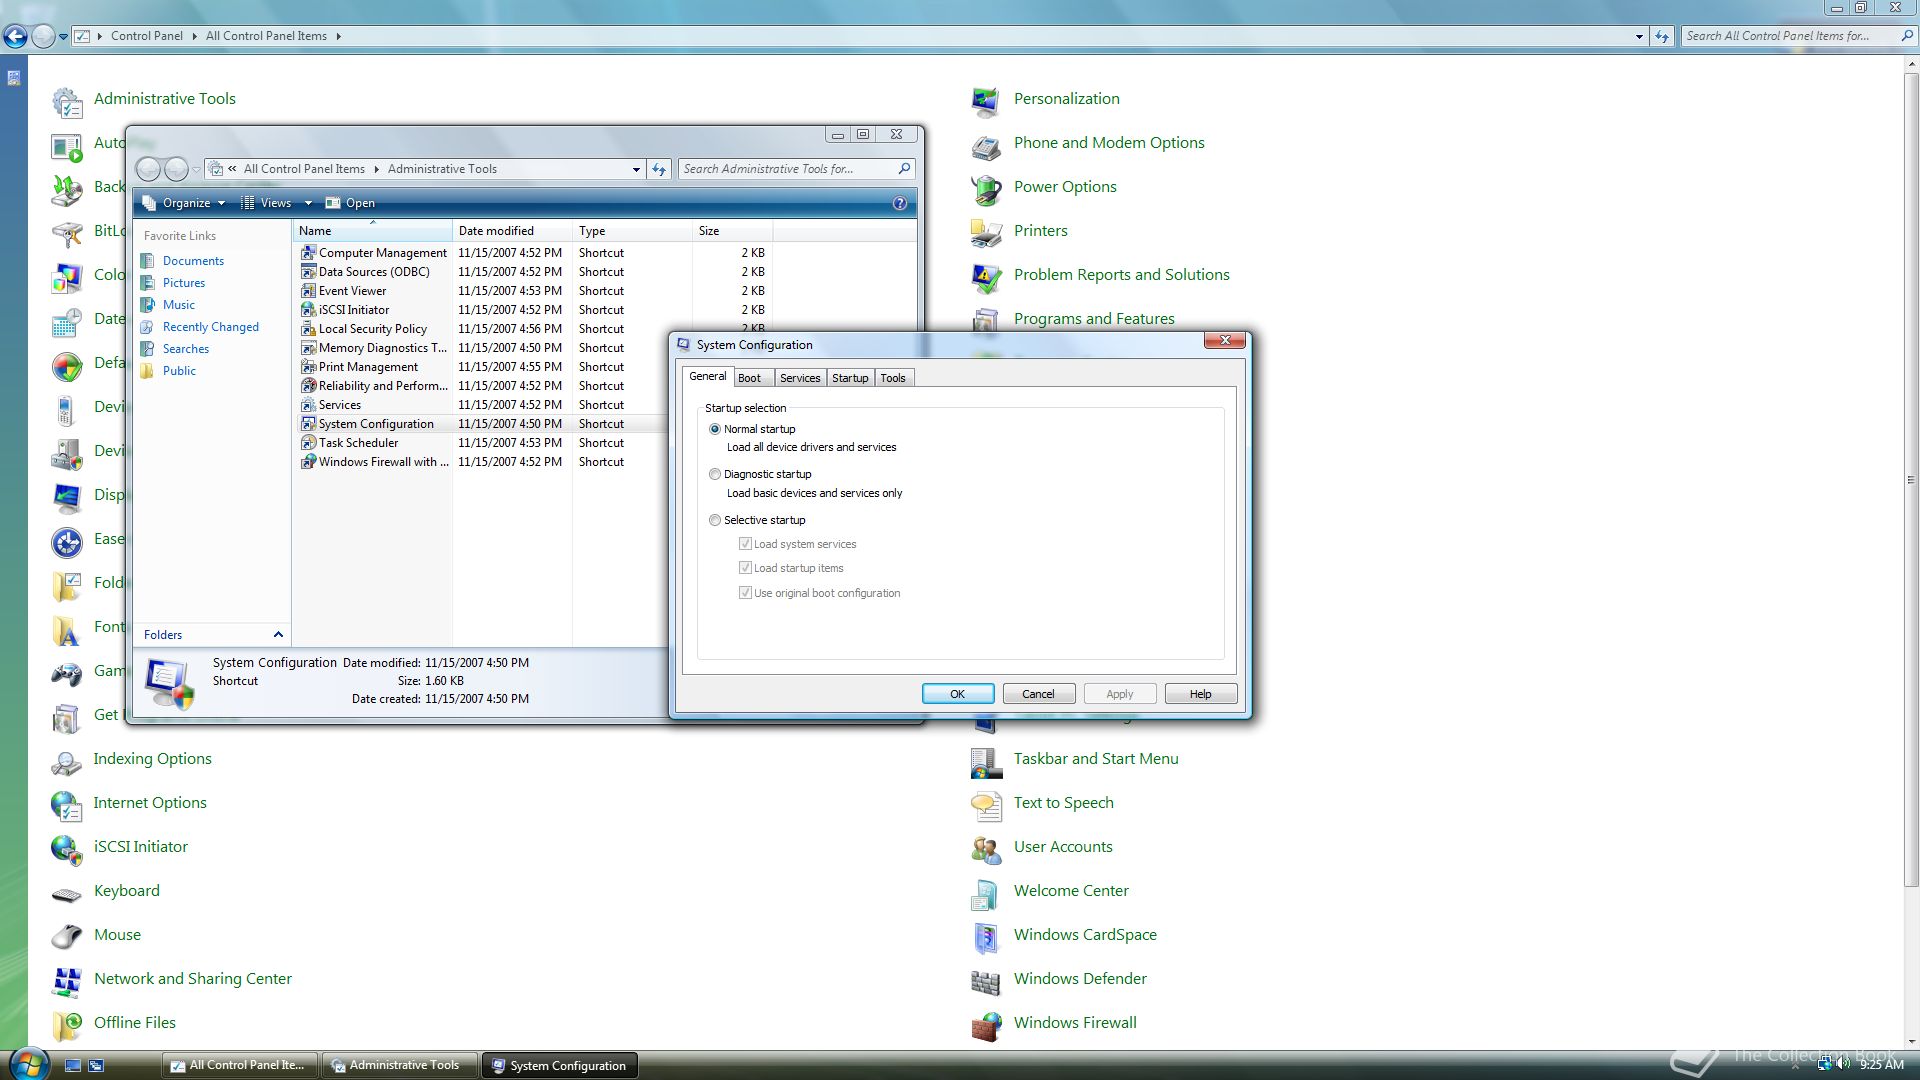The image size is (1920, 1080).
Task: Sort by Date modified column header
Action: (x=512, y=231)
